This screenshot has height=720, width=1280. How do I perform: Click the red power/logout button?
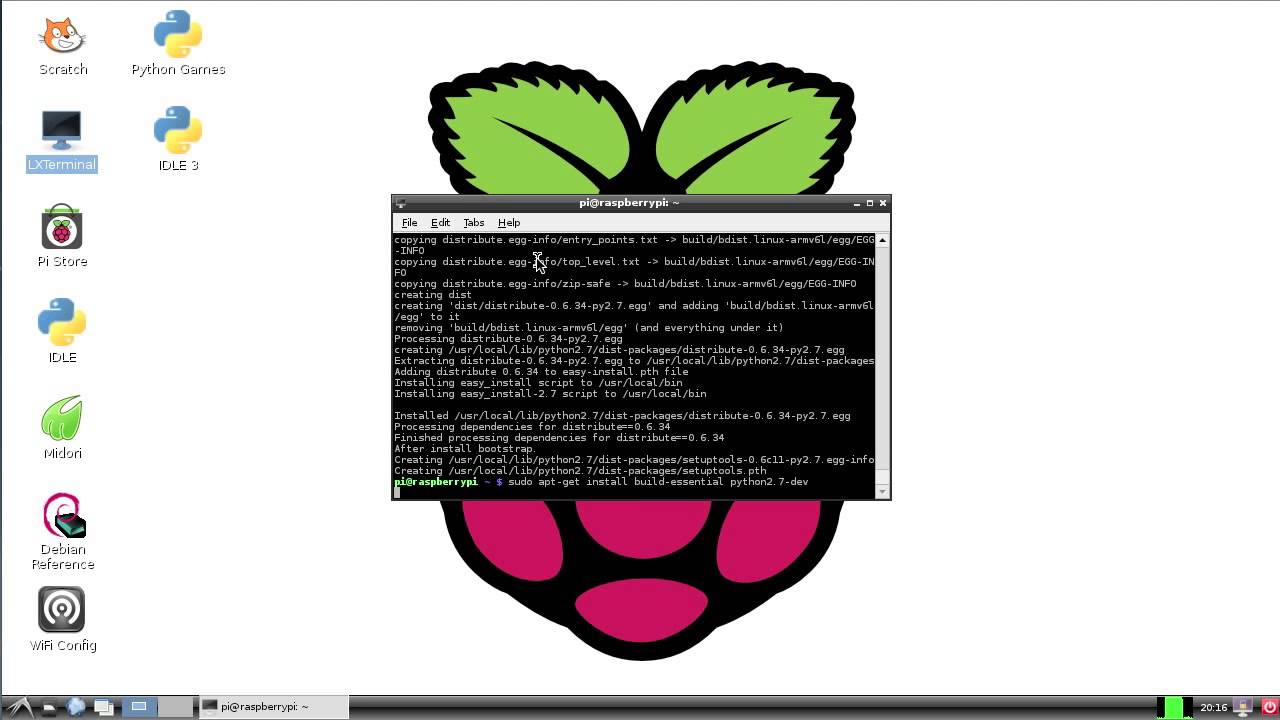point(1268,707)
